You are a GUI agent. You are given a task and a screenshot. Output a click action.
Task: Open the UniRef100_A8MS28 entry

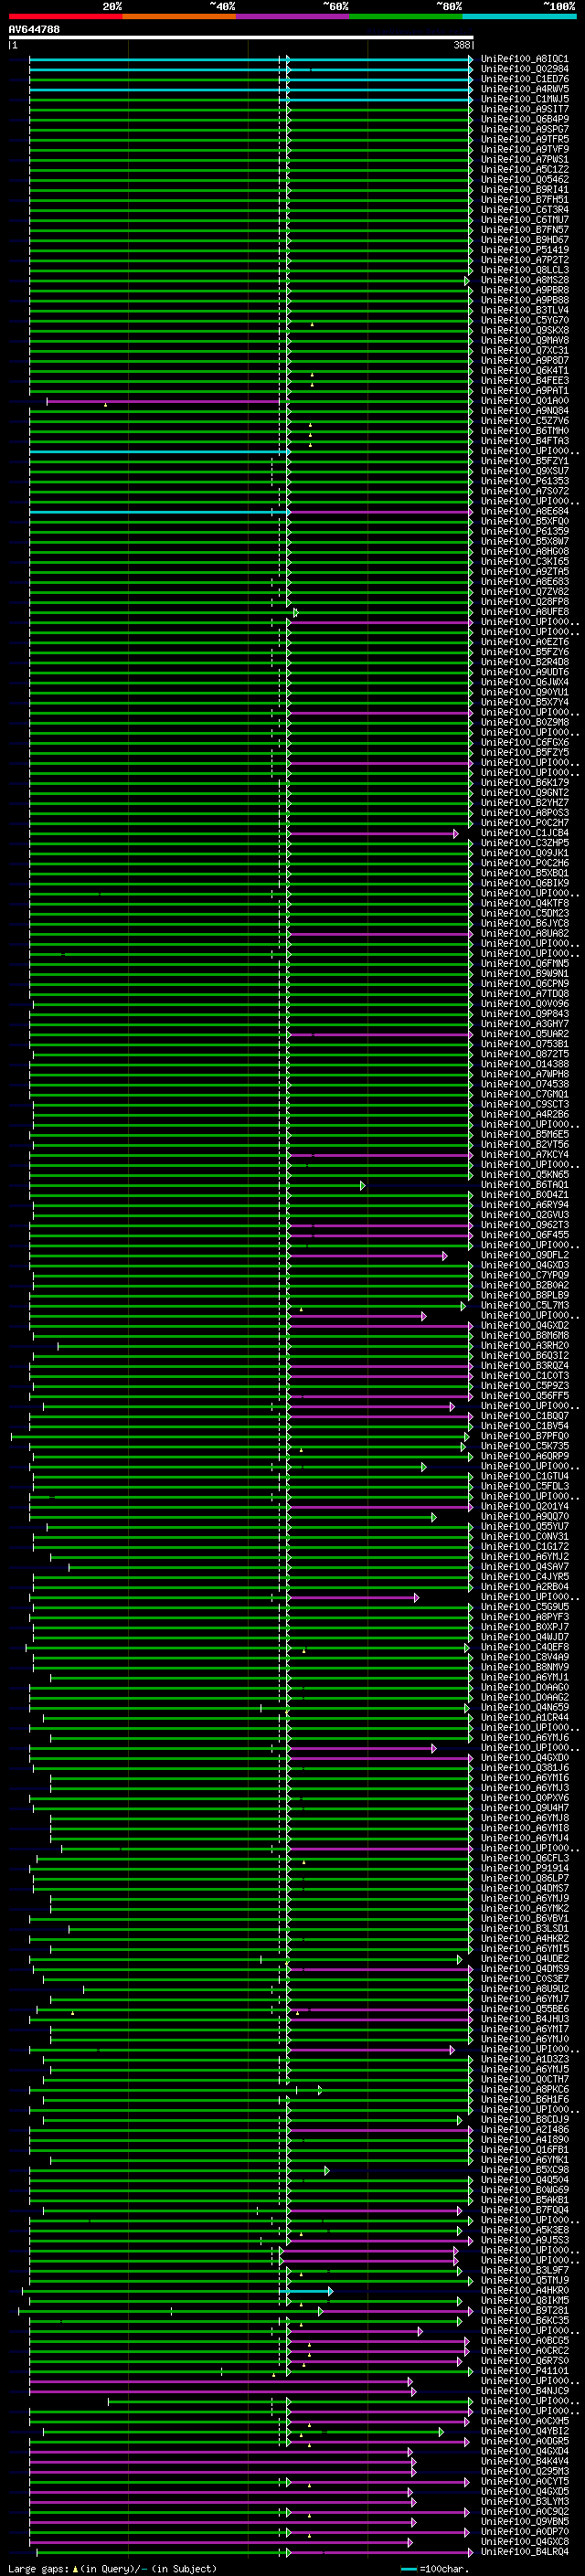pos(524,280)
